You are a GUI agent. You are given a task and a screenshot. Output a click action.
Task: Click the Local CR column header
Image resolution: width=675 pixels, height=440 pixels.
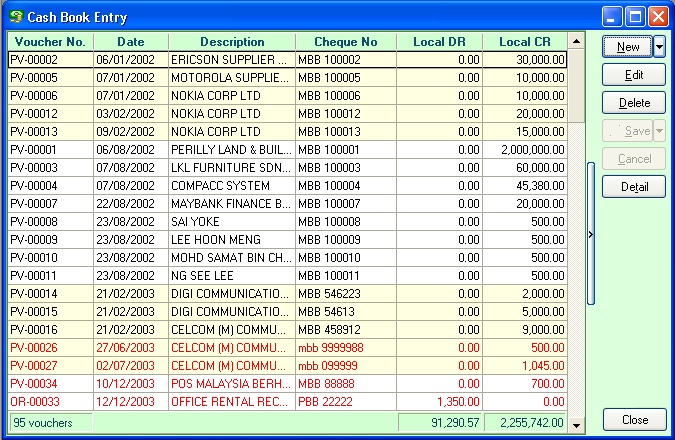pos(525,42)
